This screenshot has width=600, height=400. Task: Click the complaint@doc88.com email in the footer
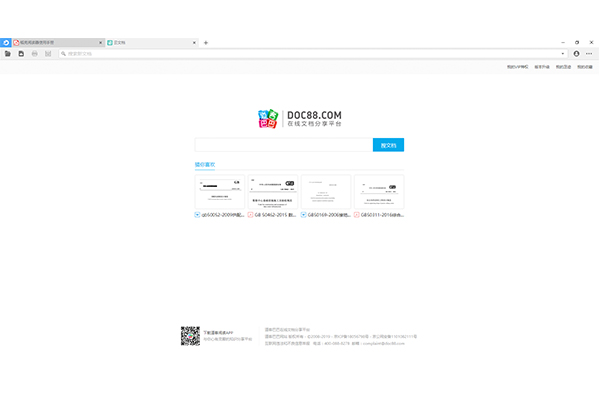(x=383, y=344)
